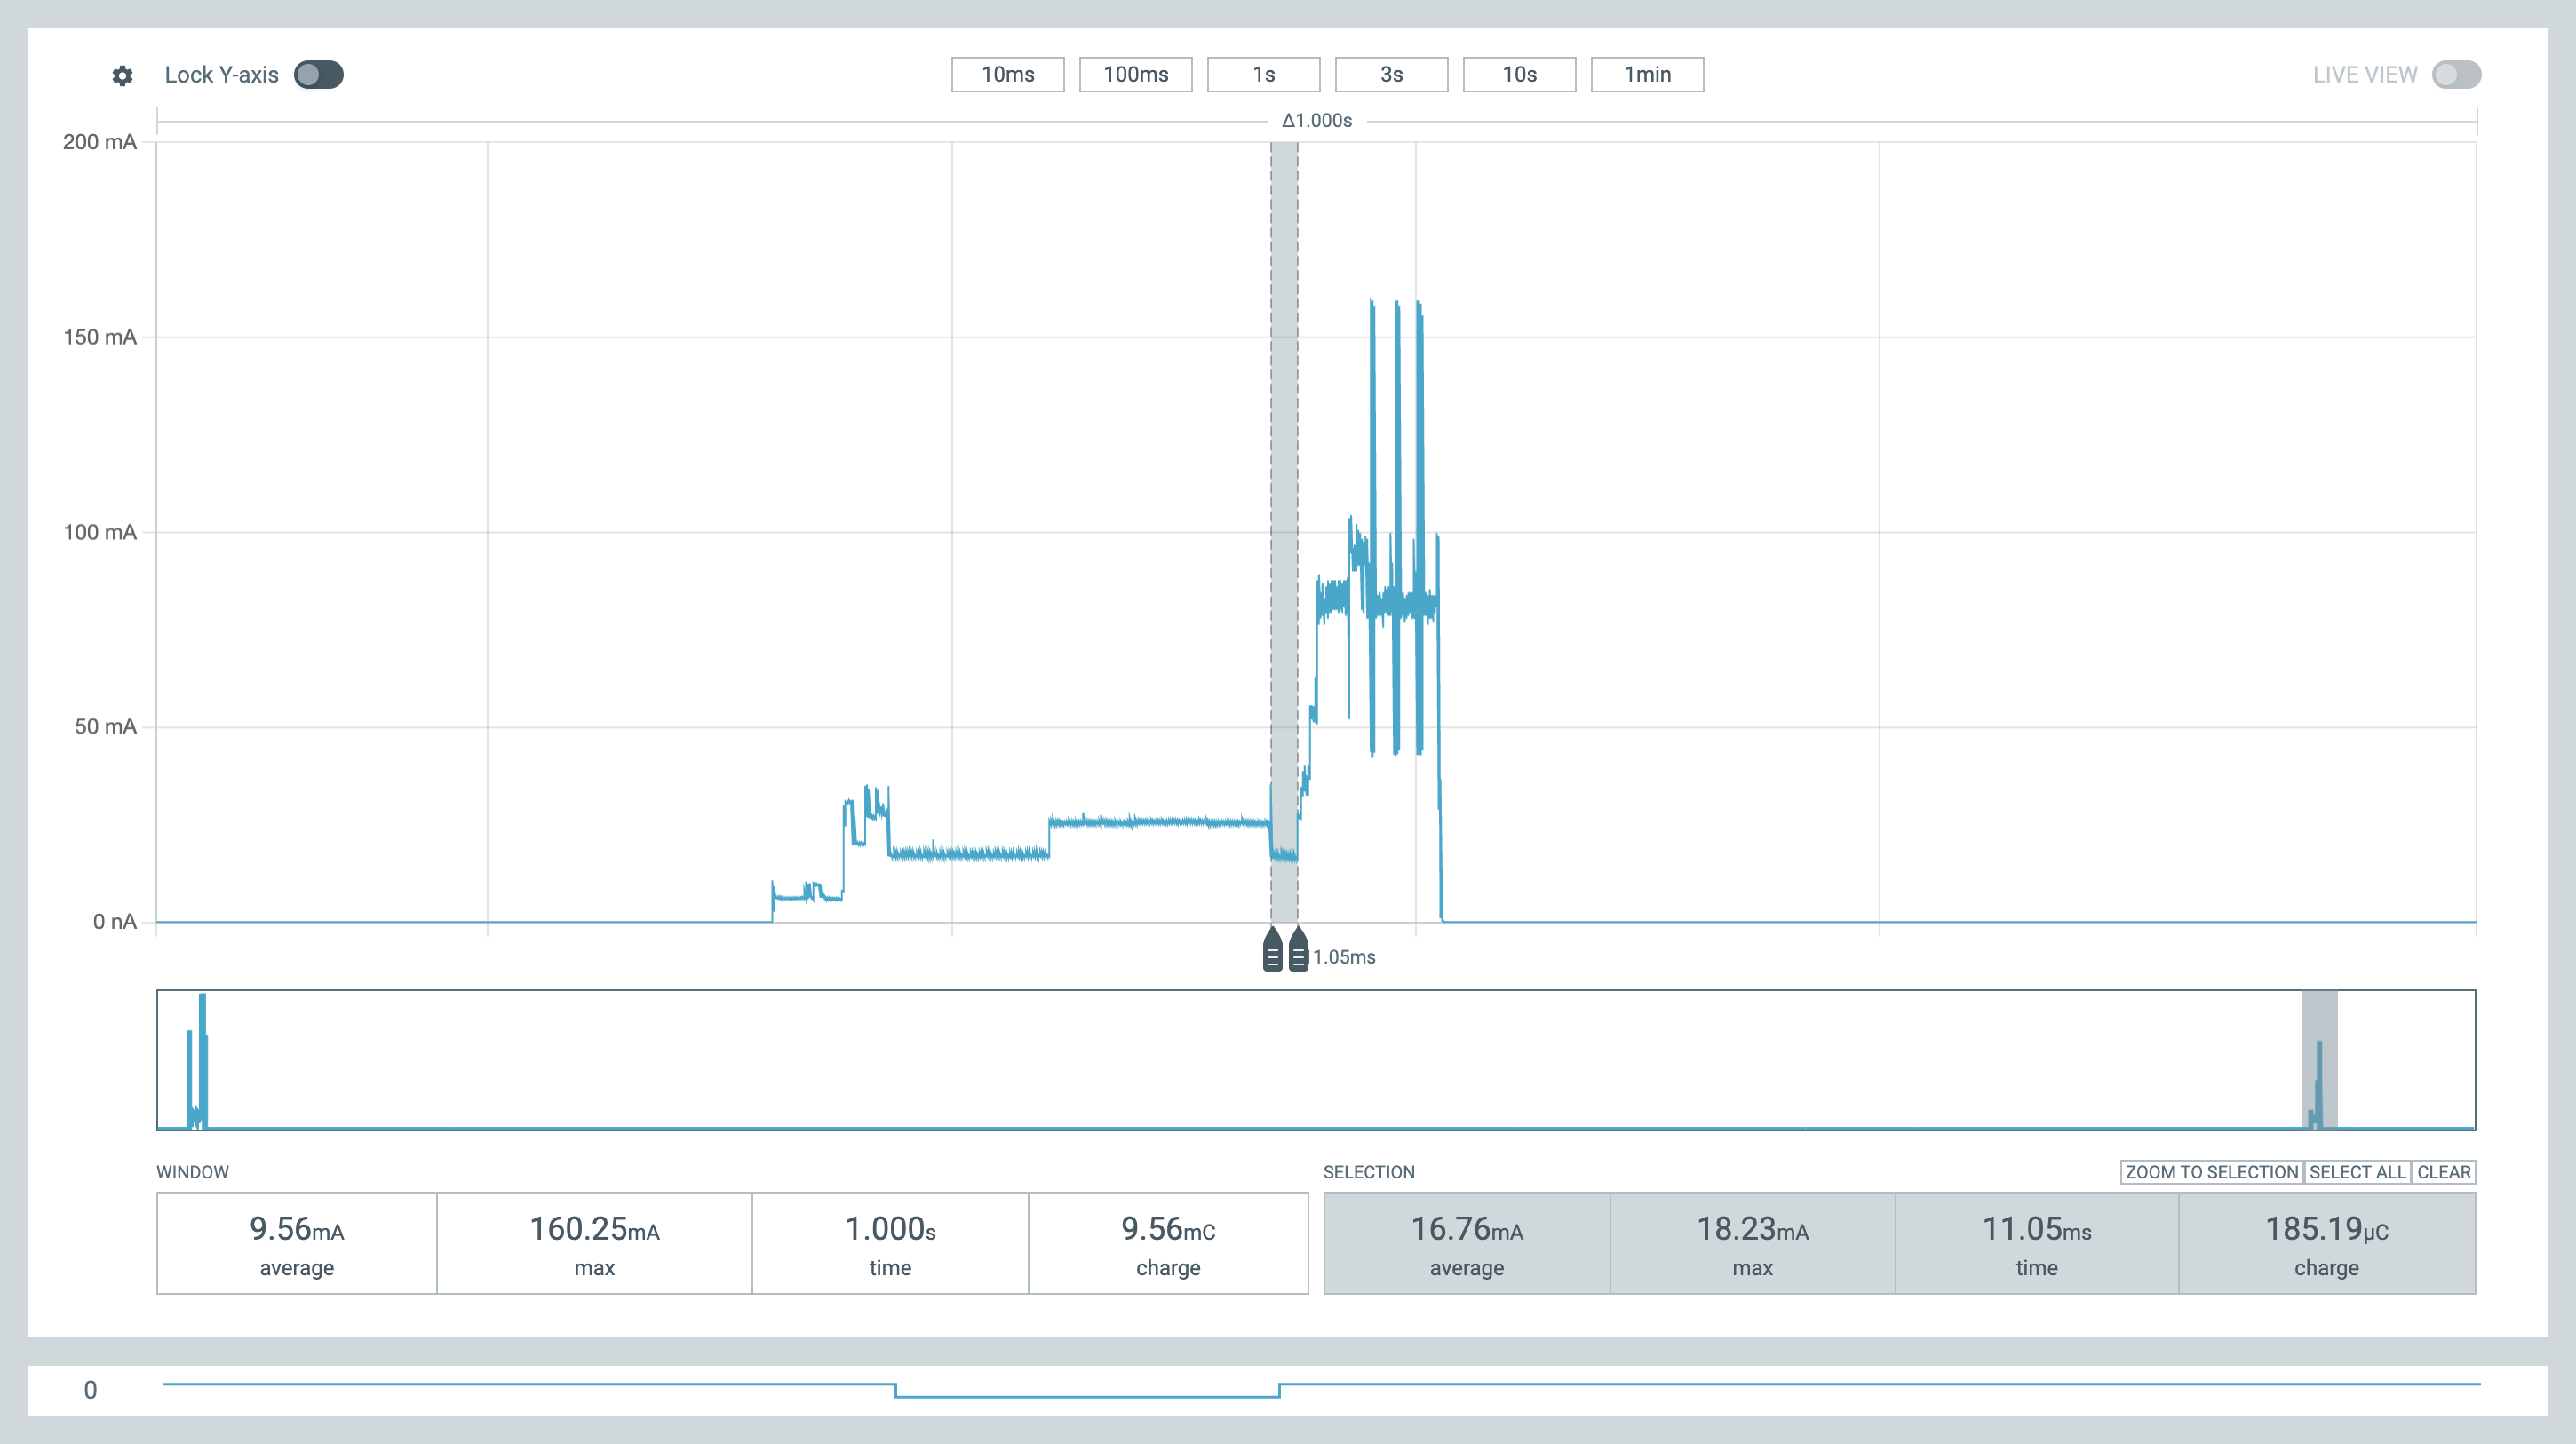Click the 0 nA axis label
The width and height of the screenshot is (2576, 1444).
115,922
